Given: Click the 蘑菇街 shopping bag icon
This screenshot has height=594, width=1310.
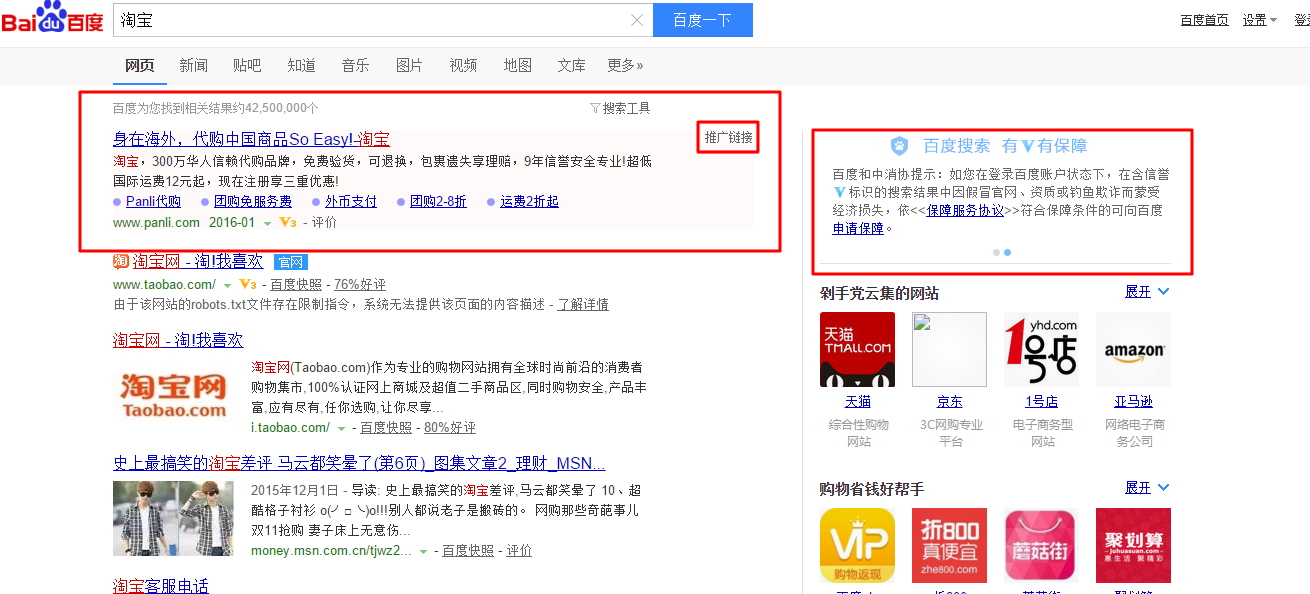Looking at the screenshot, I should pos(1041,545).
